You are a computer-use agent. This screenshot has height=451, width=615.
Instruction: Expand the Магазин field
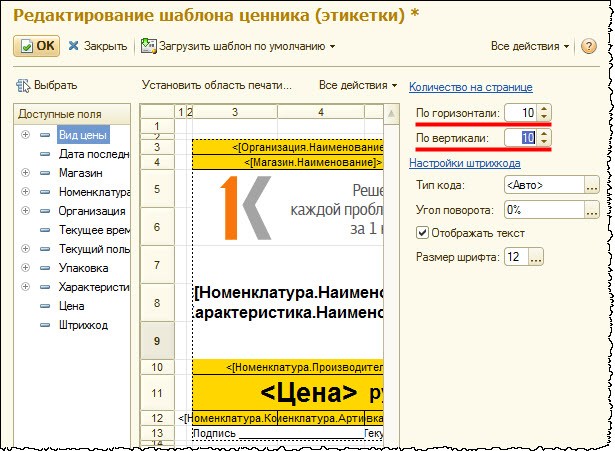click(x=25, y=173)
